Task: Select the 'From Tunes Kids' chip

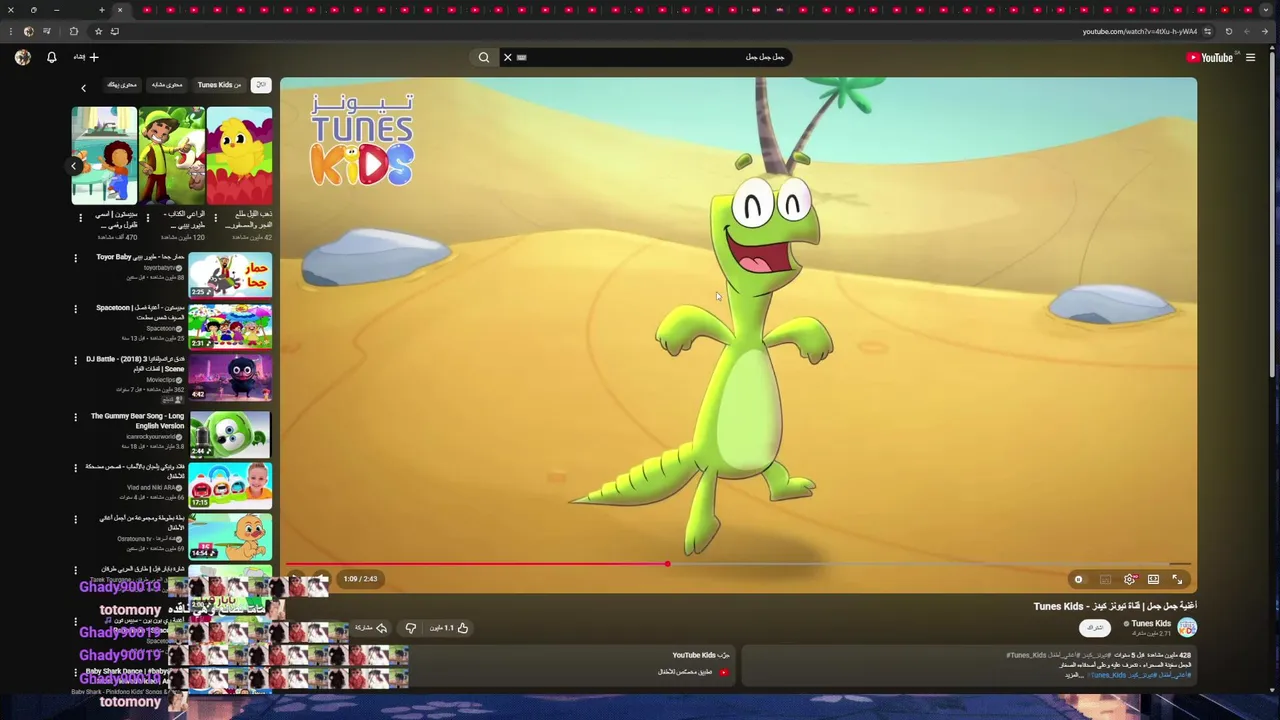Action: [x=219, y=85]
